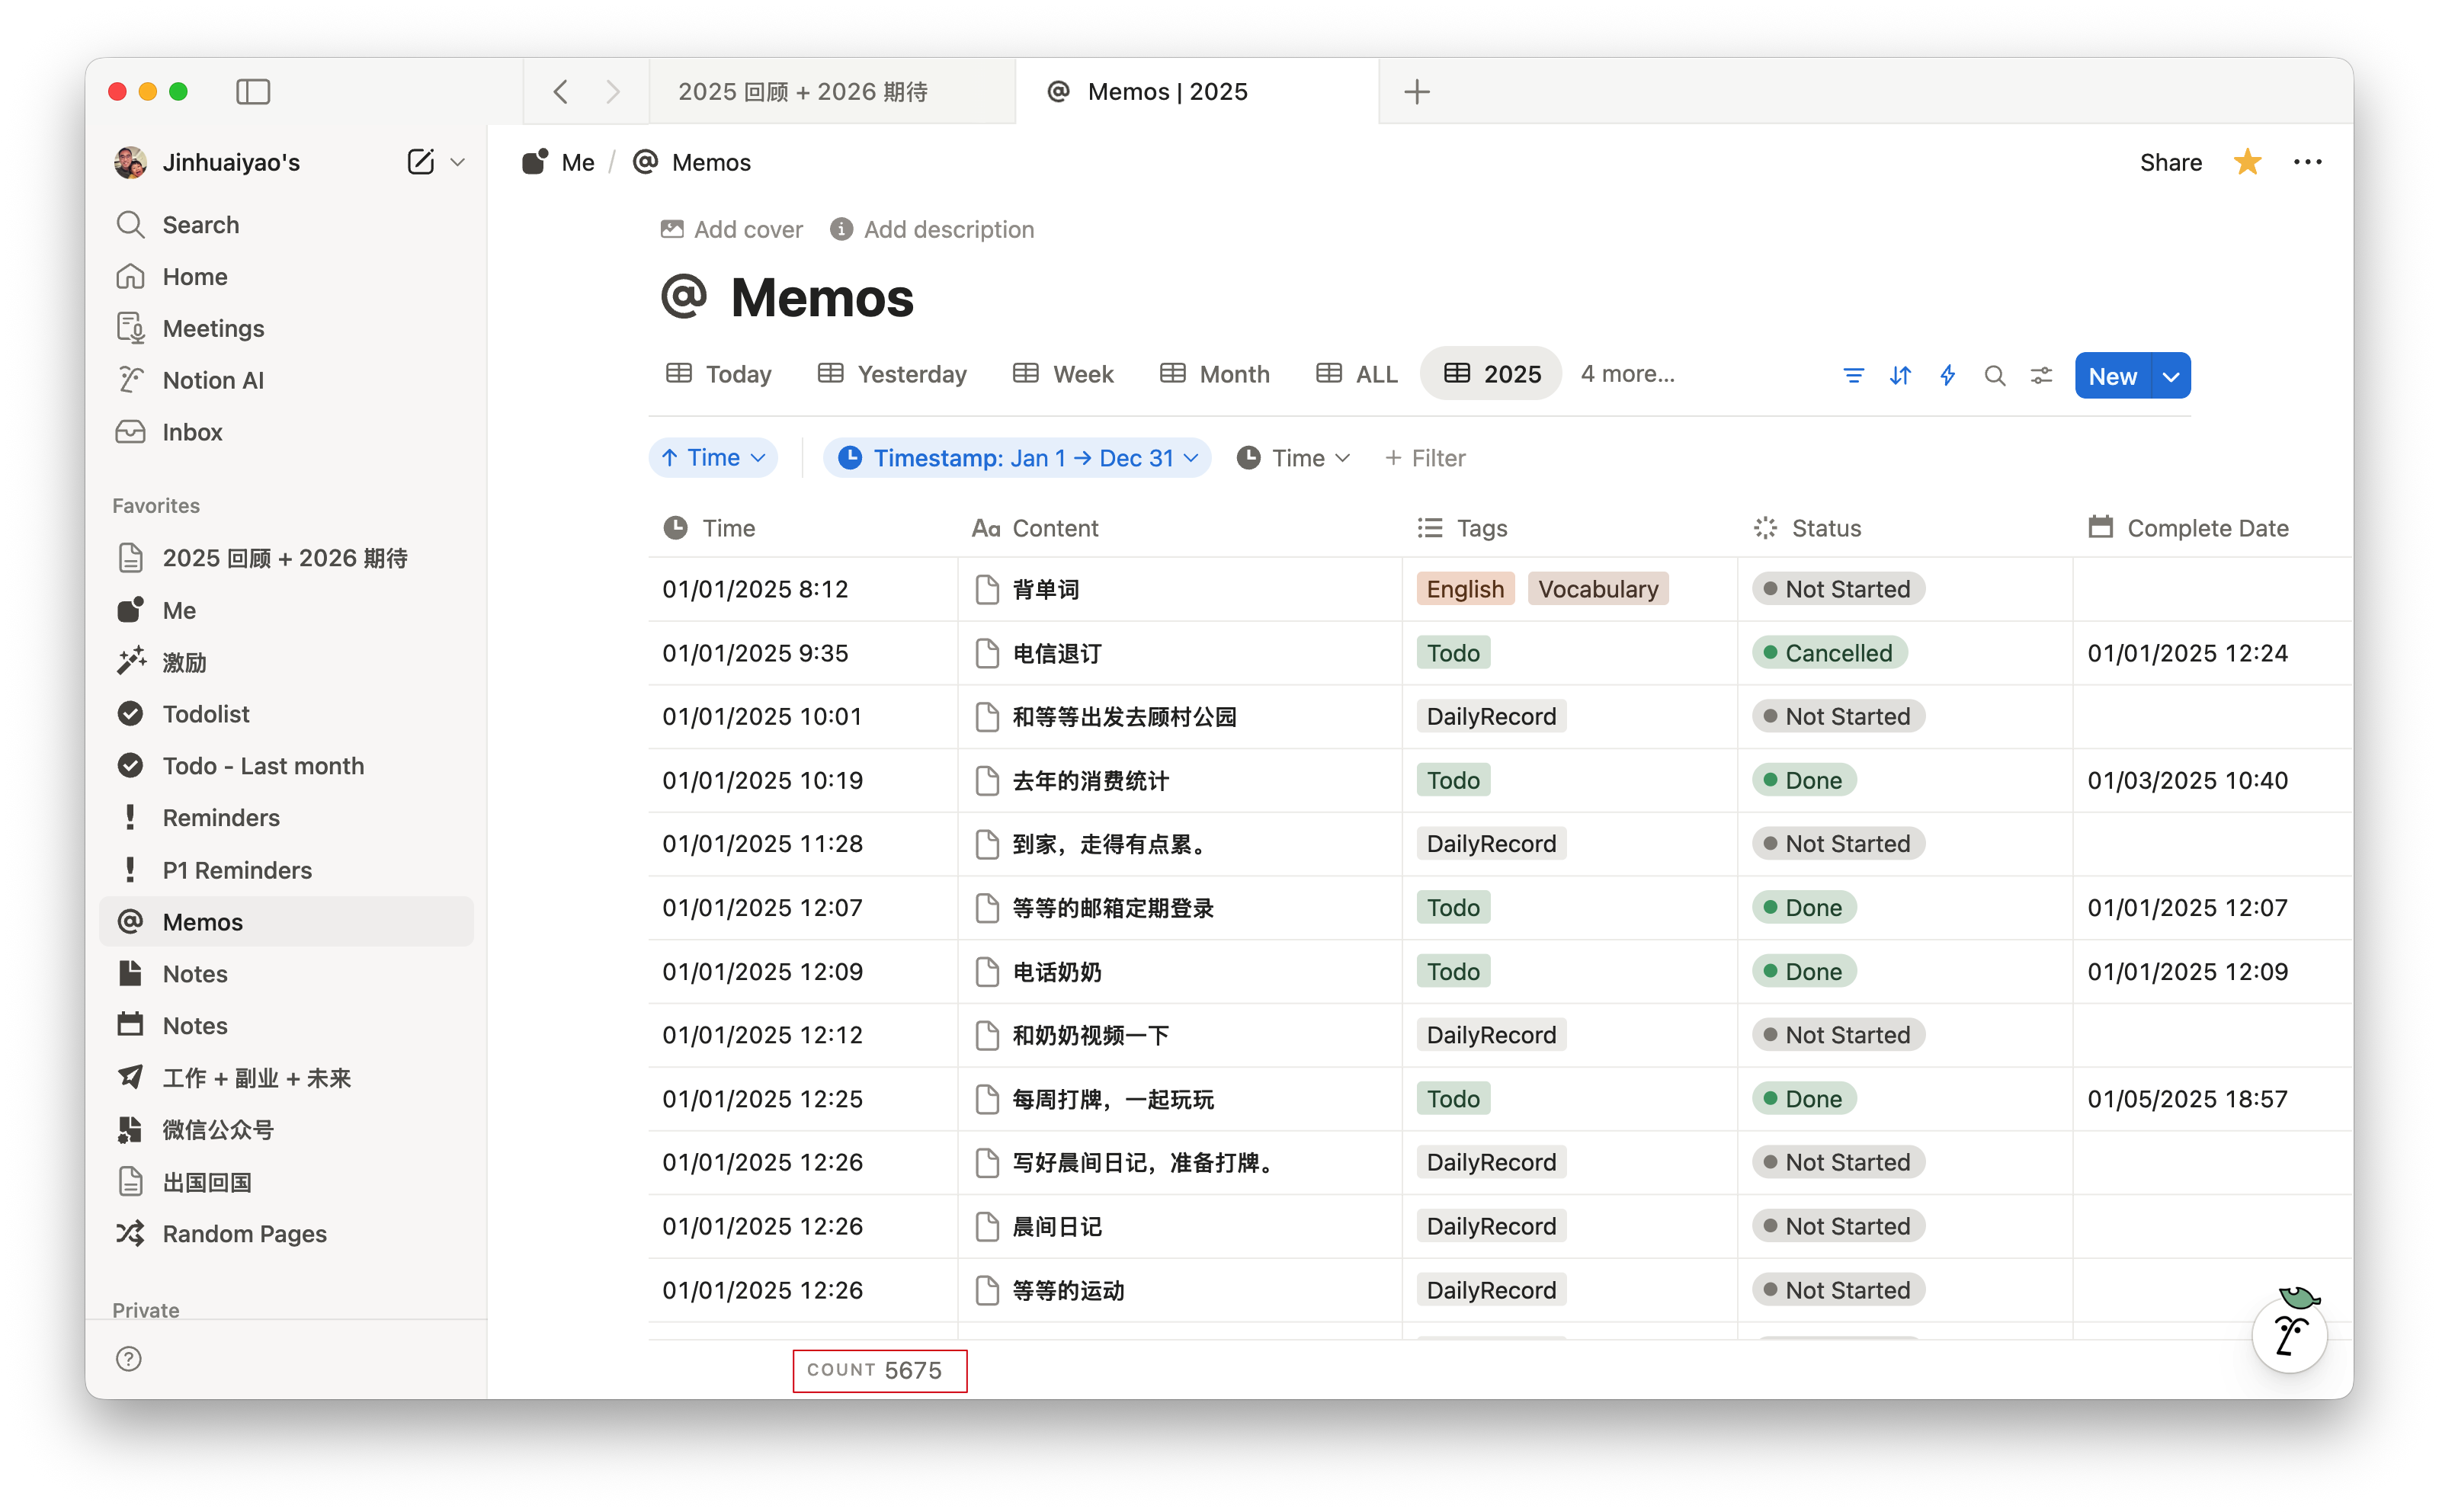This screenshot has height=1512, width=2439.
Task: Switch to the Week view tab
Action: pos(1063,374)
